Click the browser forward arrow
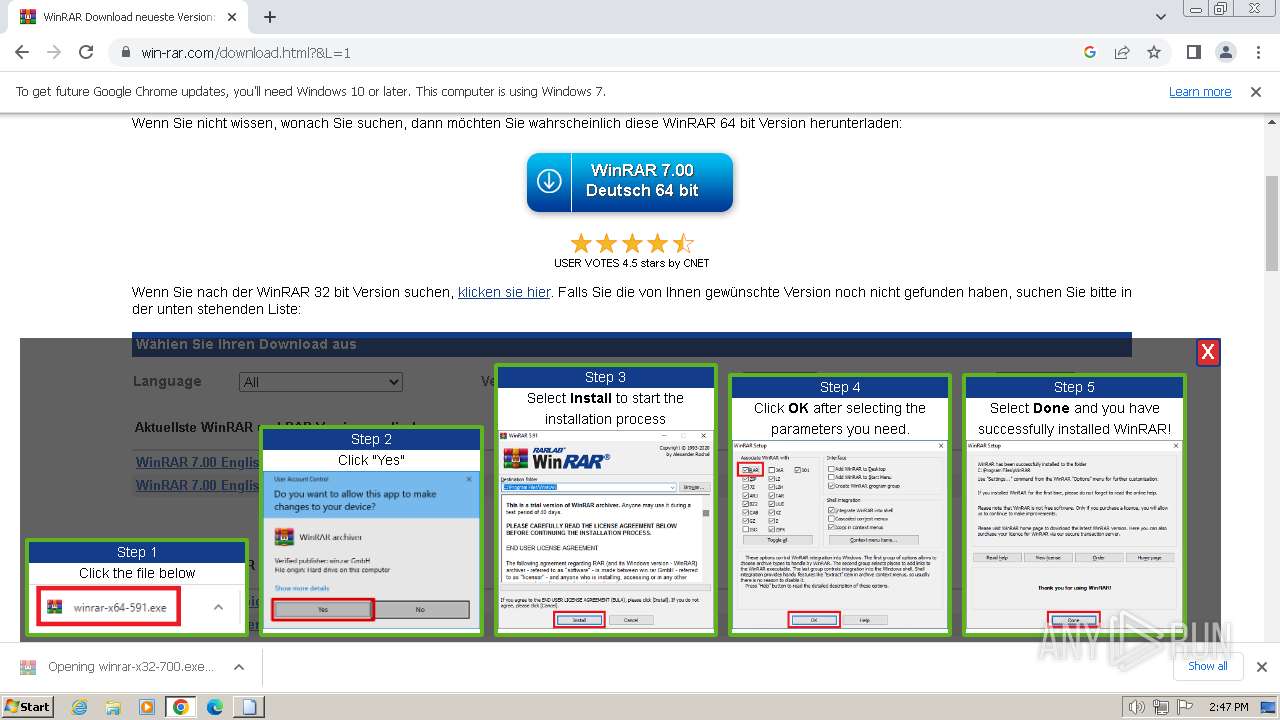Screen dimensions: 1280x720 [x=54, y=52]
